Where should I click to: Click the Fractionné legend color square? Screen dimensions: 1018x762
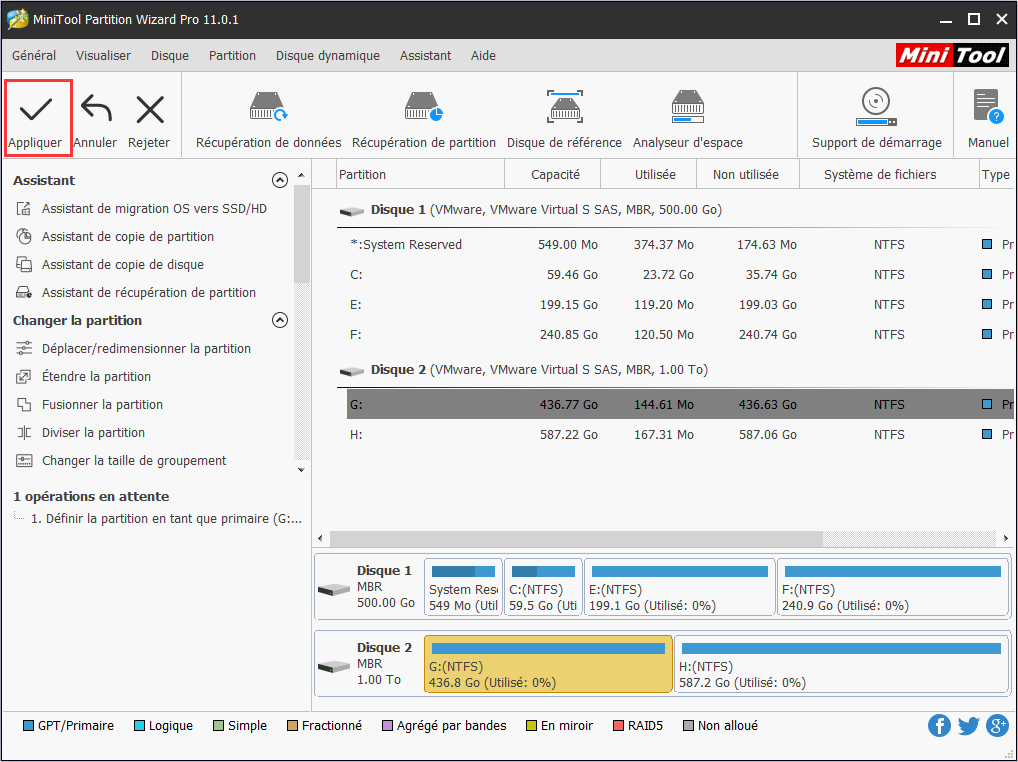[x=290, y=725]
